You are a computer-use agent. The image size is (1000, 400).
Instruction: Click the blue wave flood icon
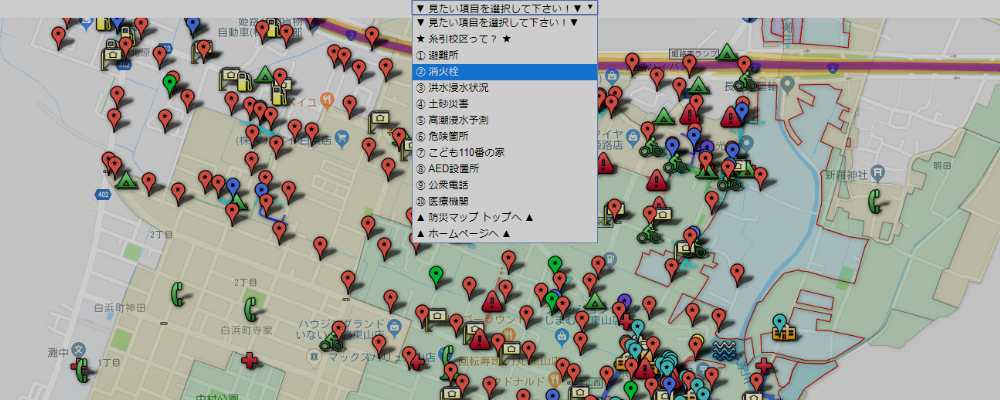pyautogui.click(x=724, y=349)
